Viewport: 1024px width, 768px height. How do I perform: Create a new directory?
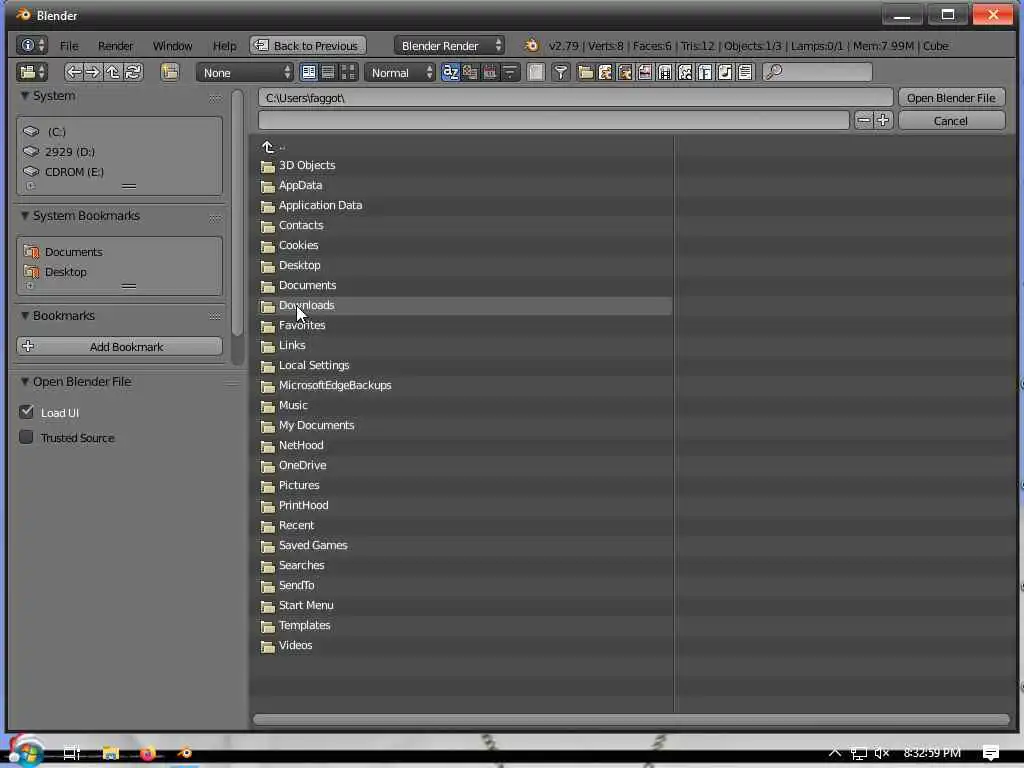tap(169, 72)
